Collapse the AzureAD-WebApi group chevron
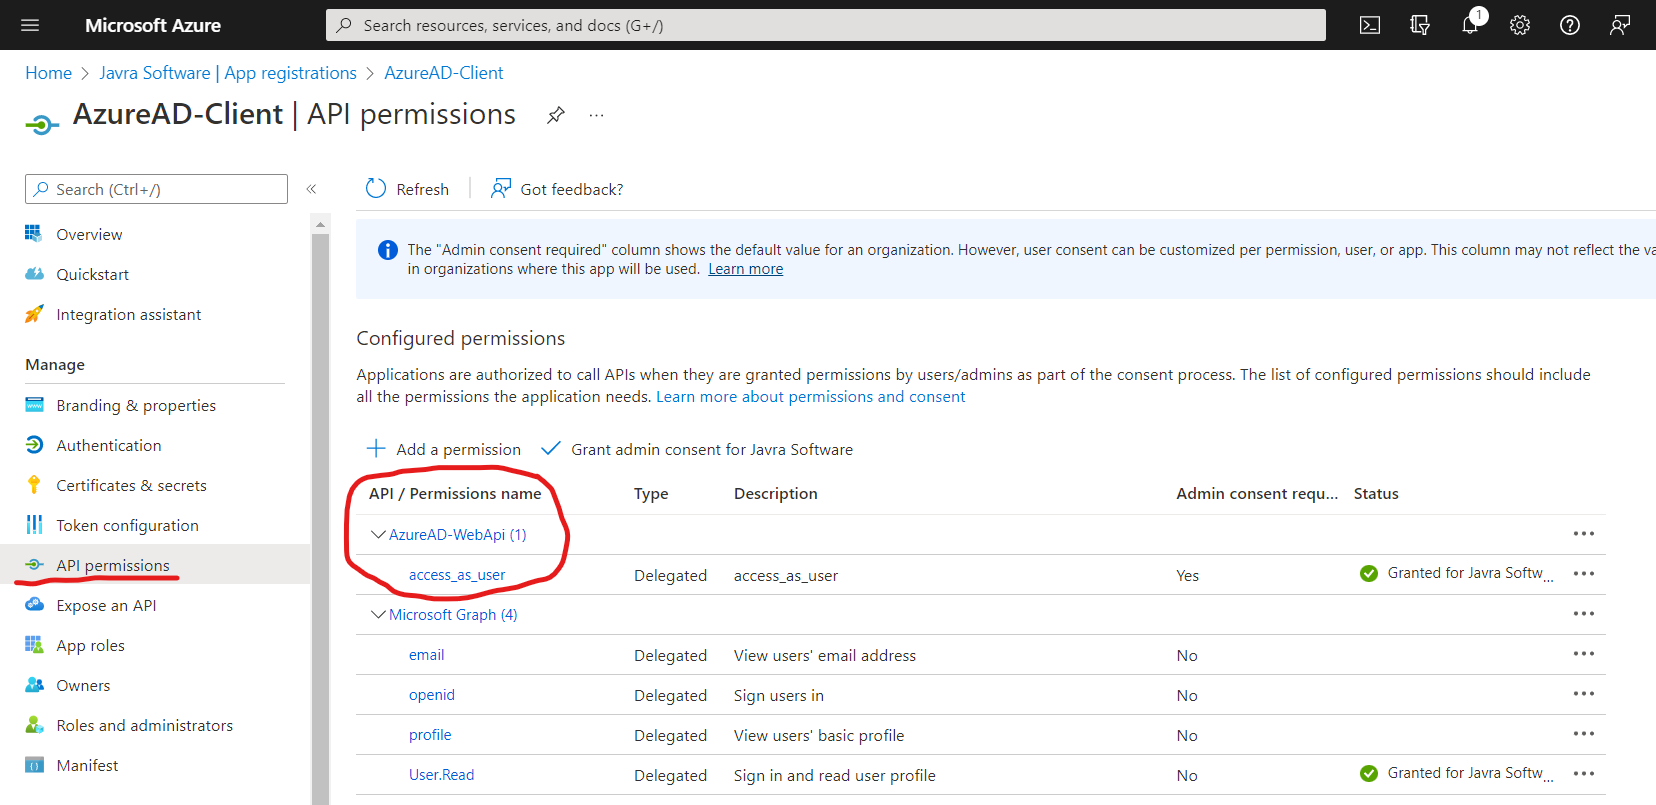 click(378, 535)
